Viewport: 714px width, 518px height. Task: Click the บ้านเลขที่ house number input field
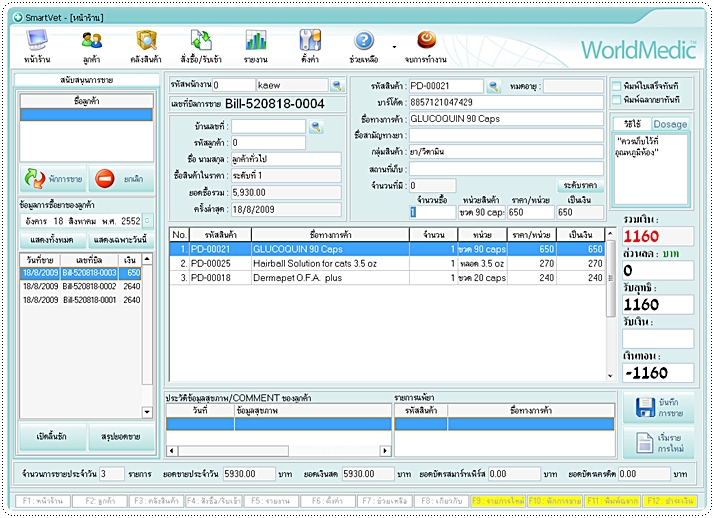[x=268, y=127]
